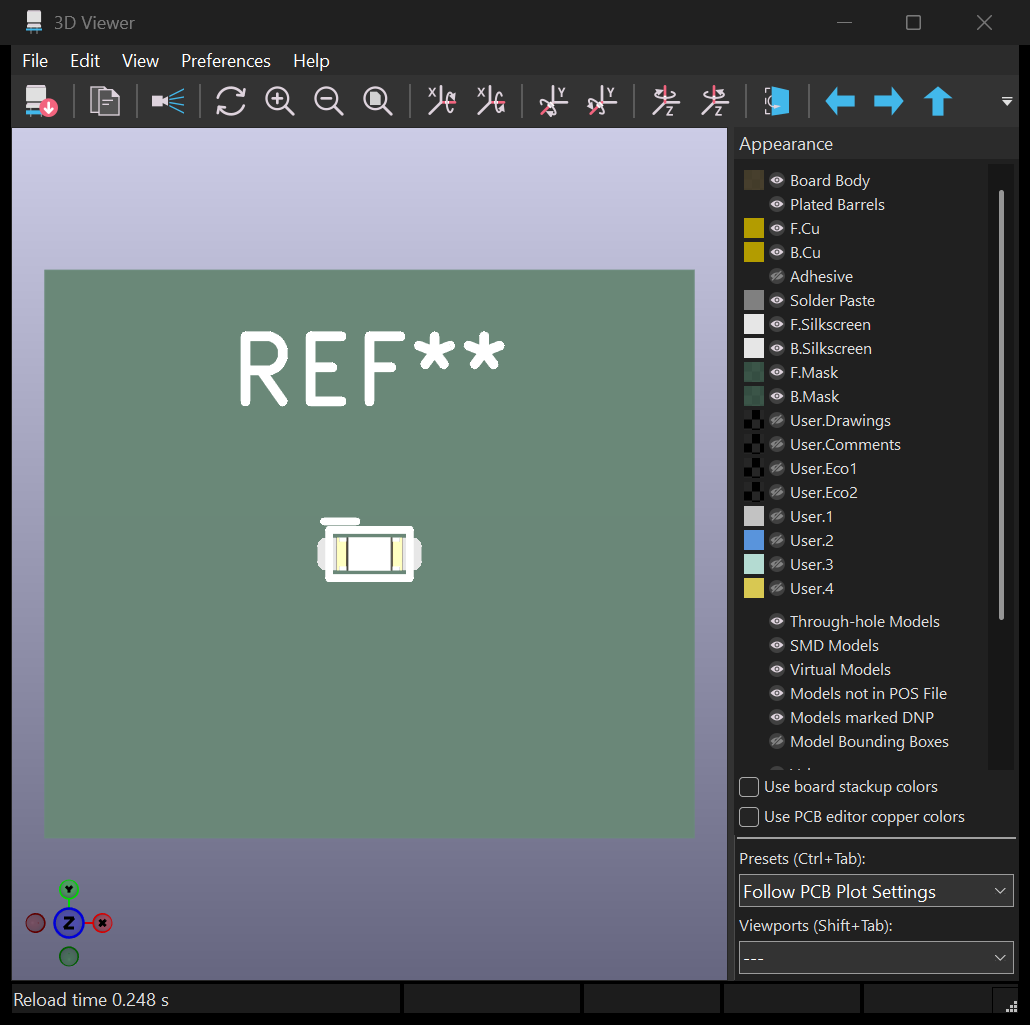
Task: Rotate the board clockwise around X axis
Action: point(441,101)
